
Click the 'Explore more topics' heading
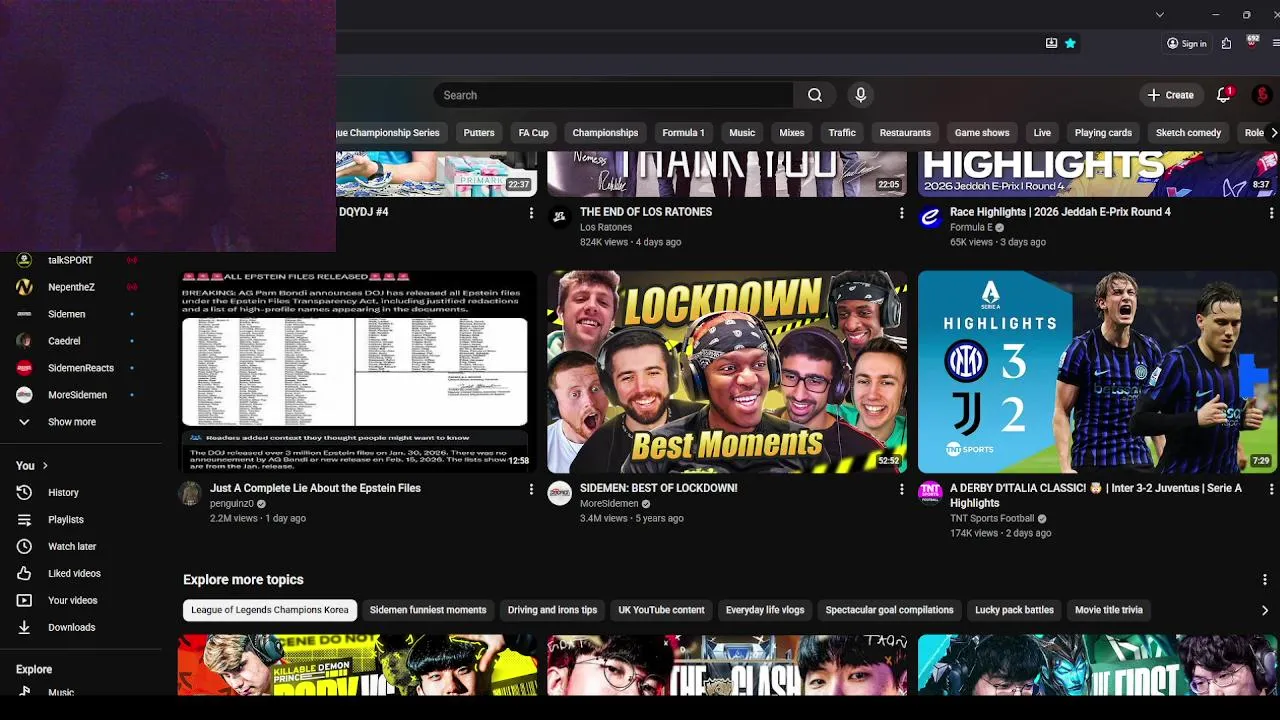tap(243, 580)
